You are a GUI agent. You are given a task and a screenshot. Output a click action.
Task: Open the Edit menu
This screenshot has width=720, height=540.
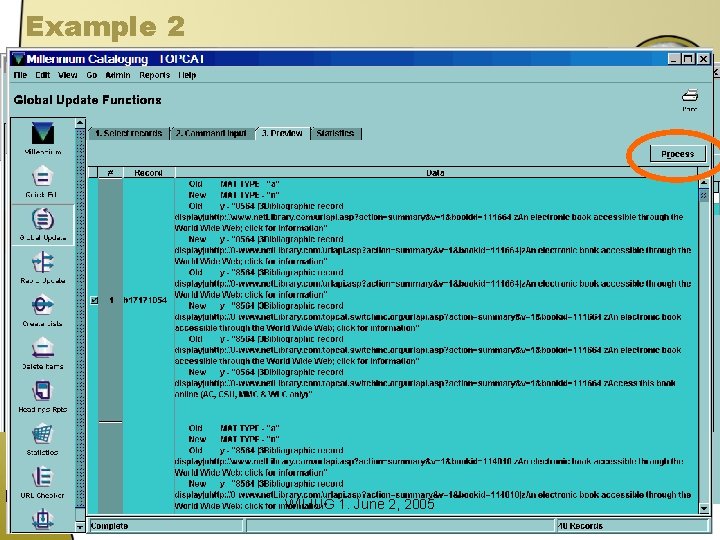click(x=42, y=75)
